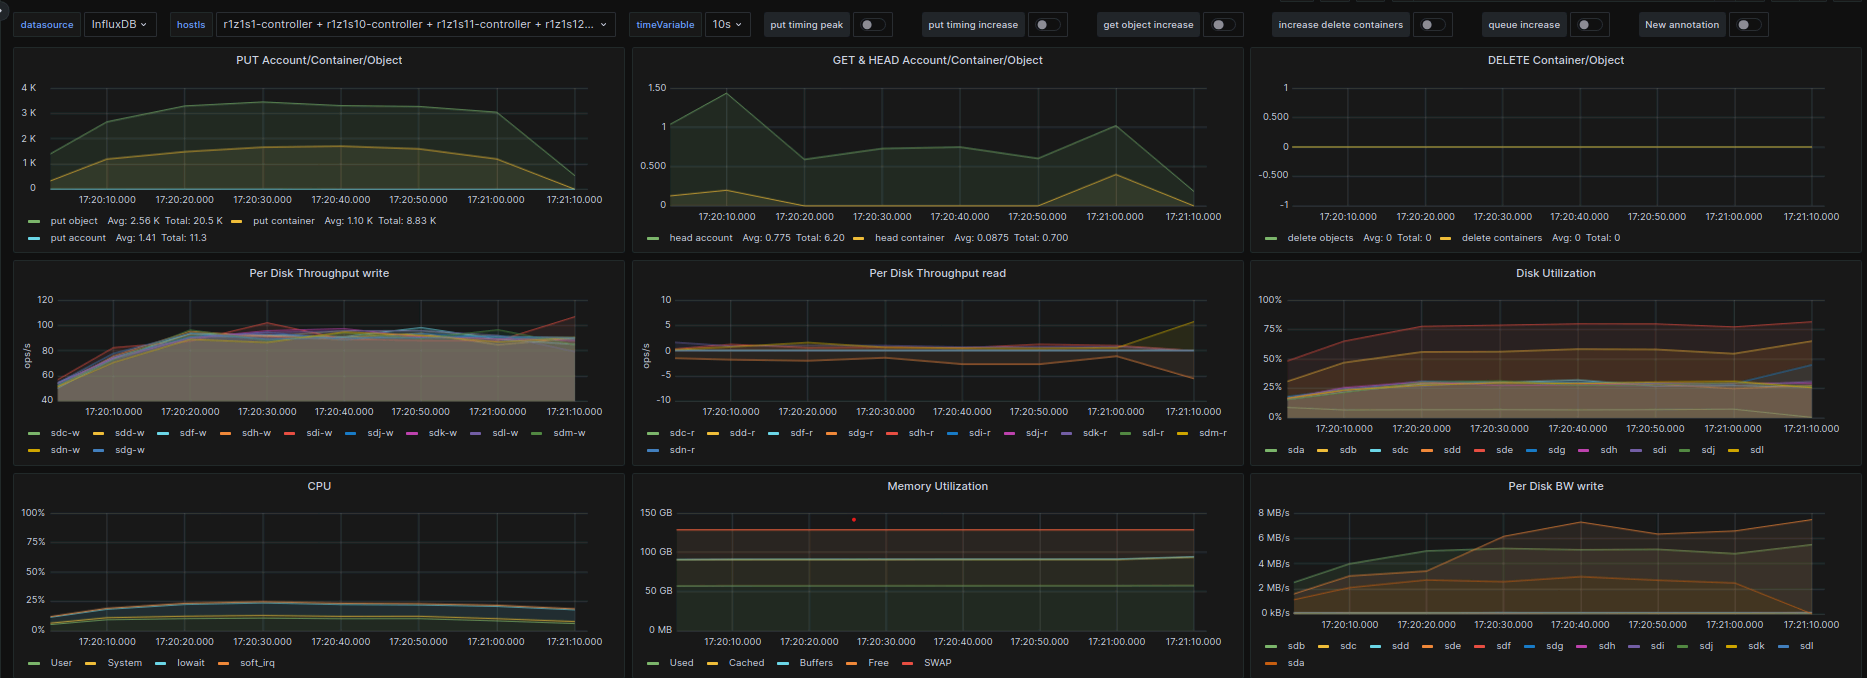This screenshot has width=1867, height=678.
Task: Click the color swatch for put container
Action: pyautogui.click(x=237, y=221)
